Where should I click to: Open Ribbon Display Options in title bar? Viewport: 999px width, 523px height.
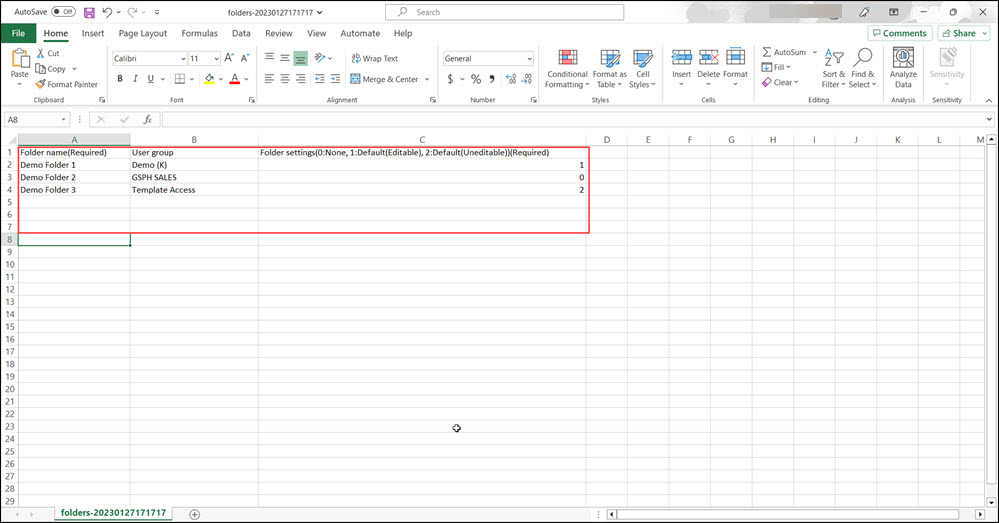894,12
